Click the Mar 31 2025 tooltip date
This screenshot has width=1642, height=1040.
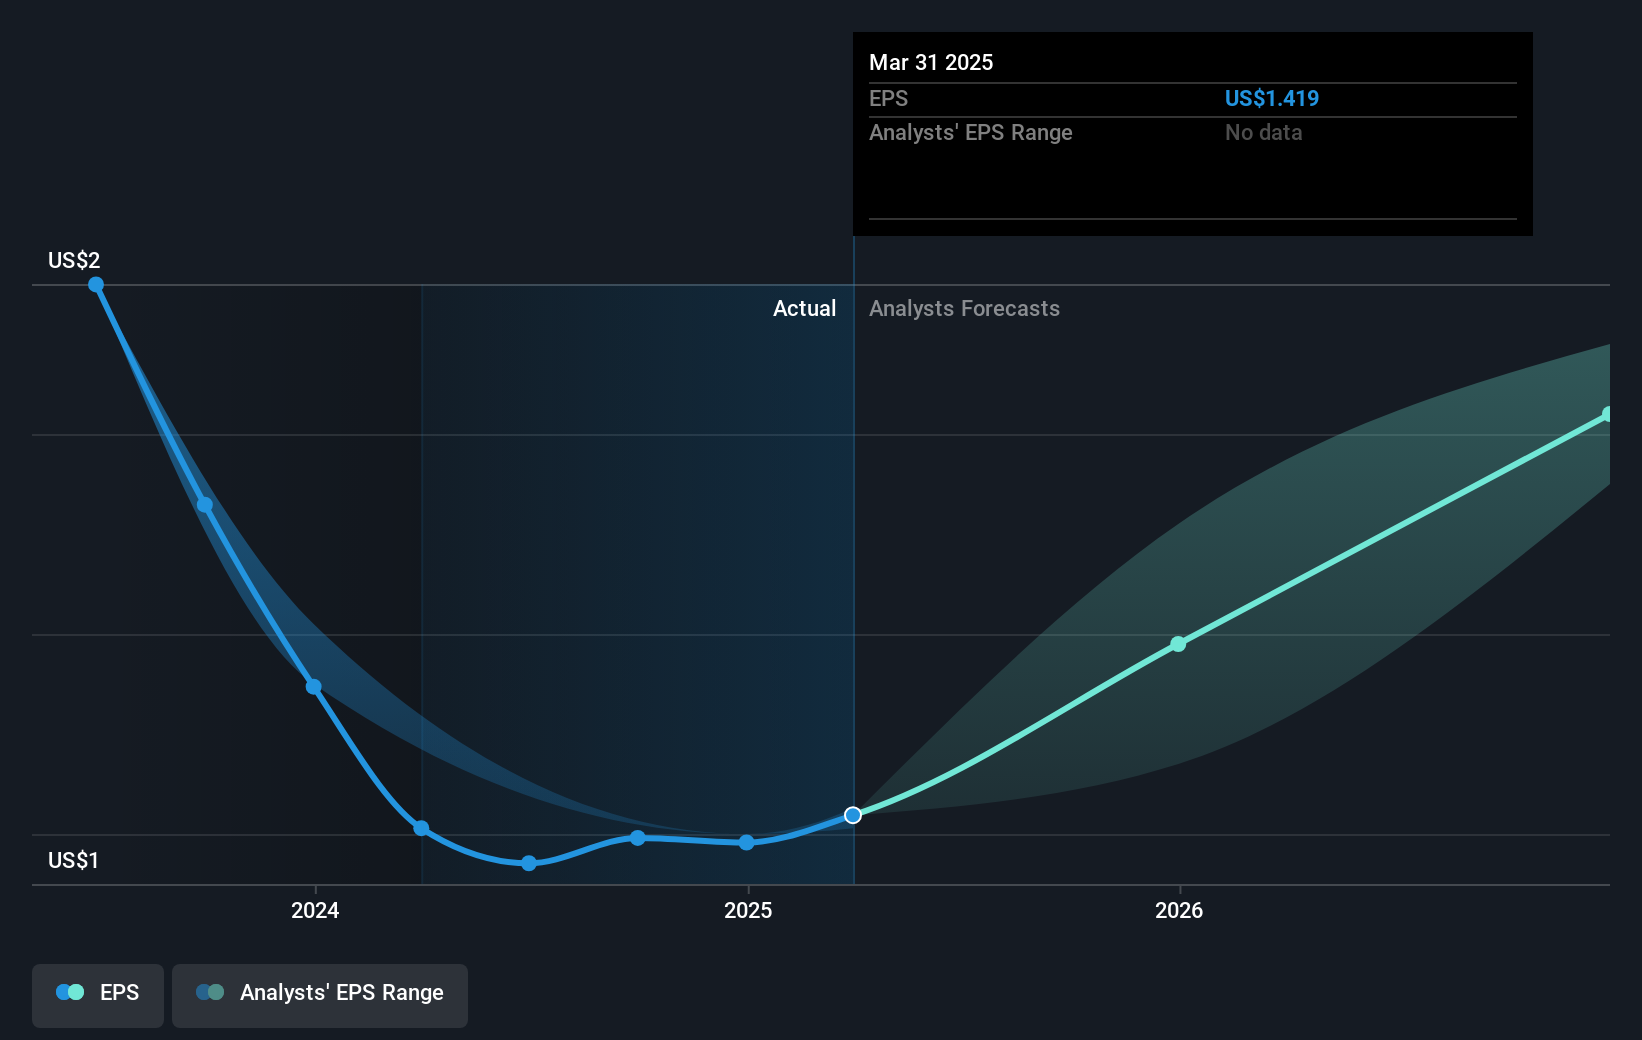click(931, 62)
